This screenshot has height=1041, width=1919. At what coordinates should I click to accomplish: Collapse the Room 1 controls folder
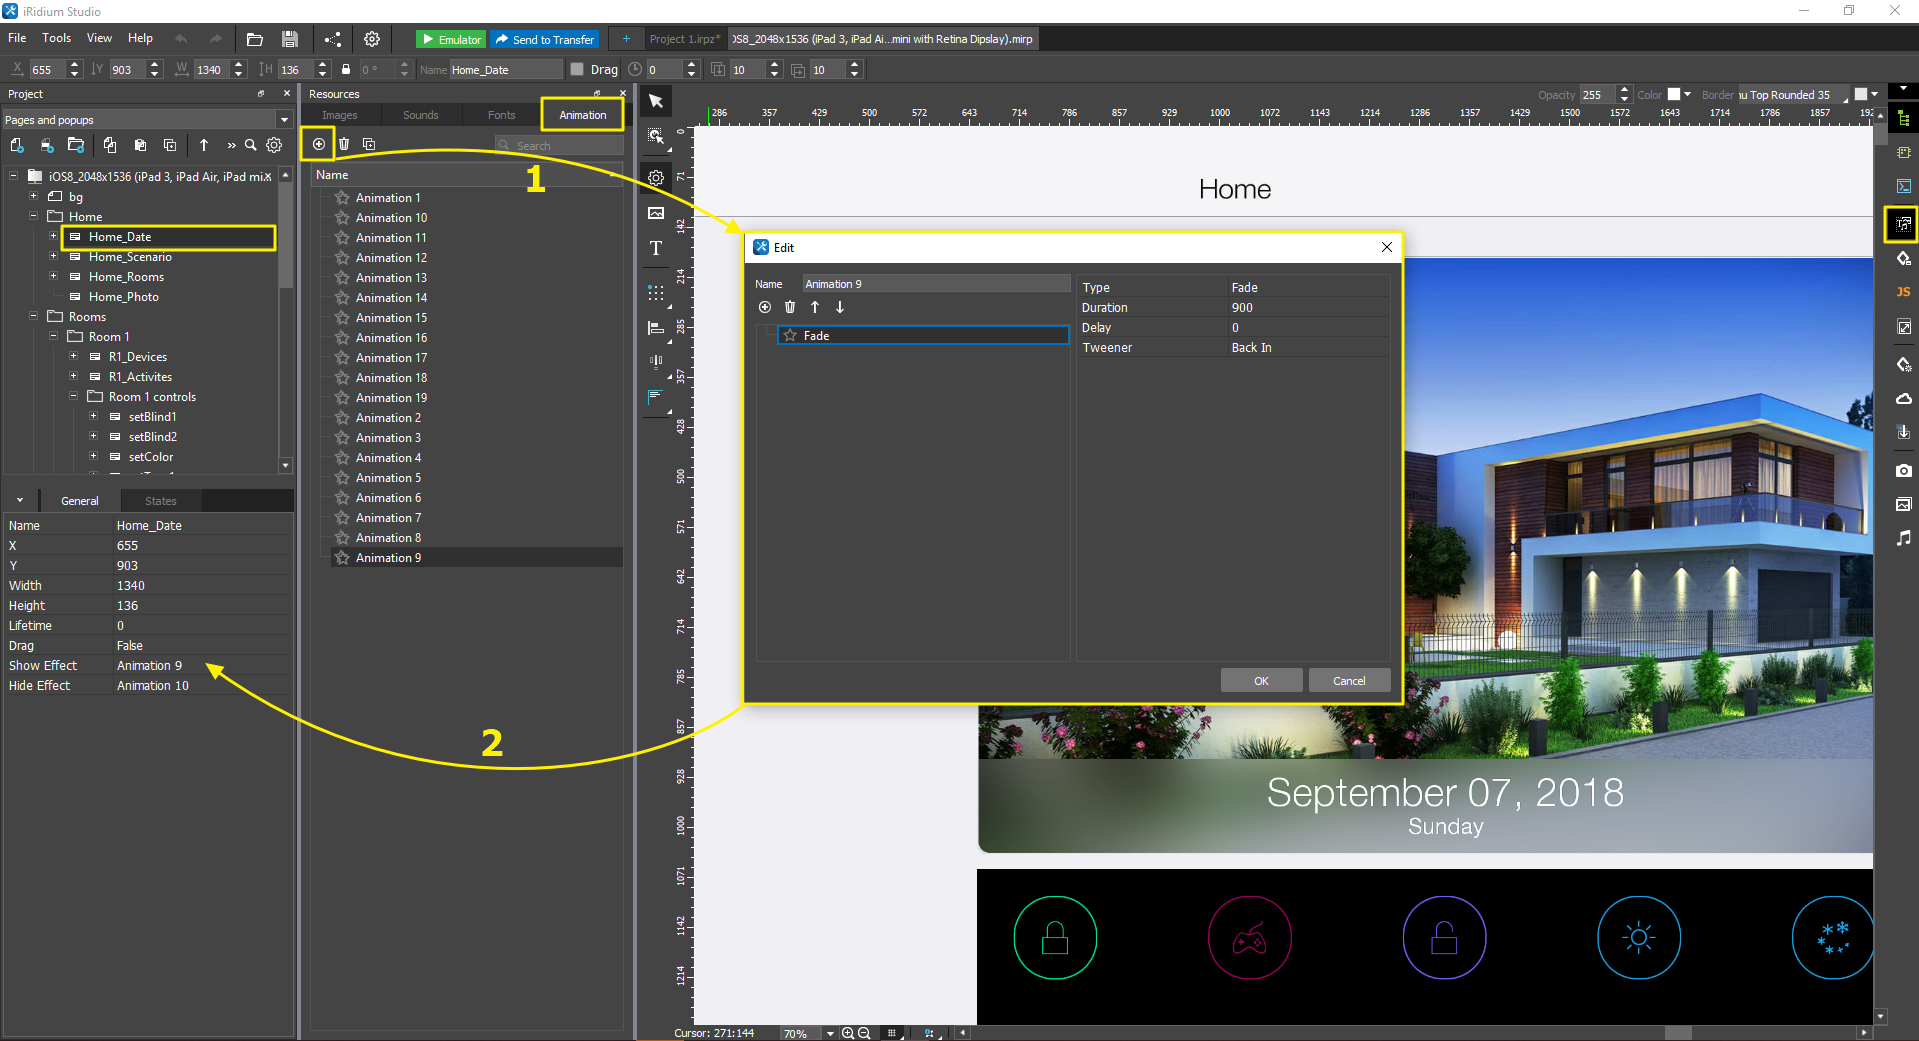(73, 397)
